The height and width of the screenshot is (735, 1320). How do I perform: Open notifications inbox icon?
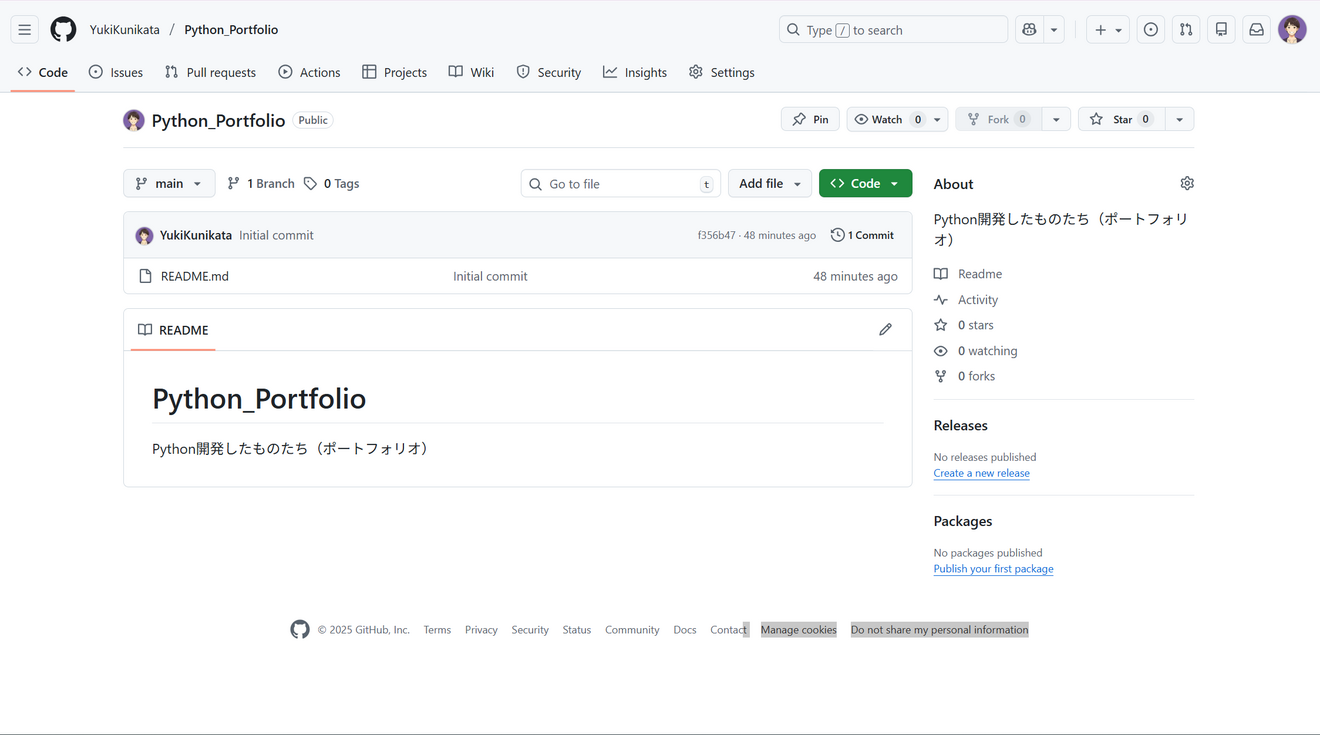(x=1256, y=30)
